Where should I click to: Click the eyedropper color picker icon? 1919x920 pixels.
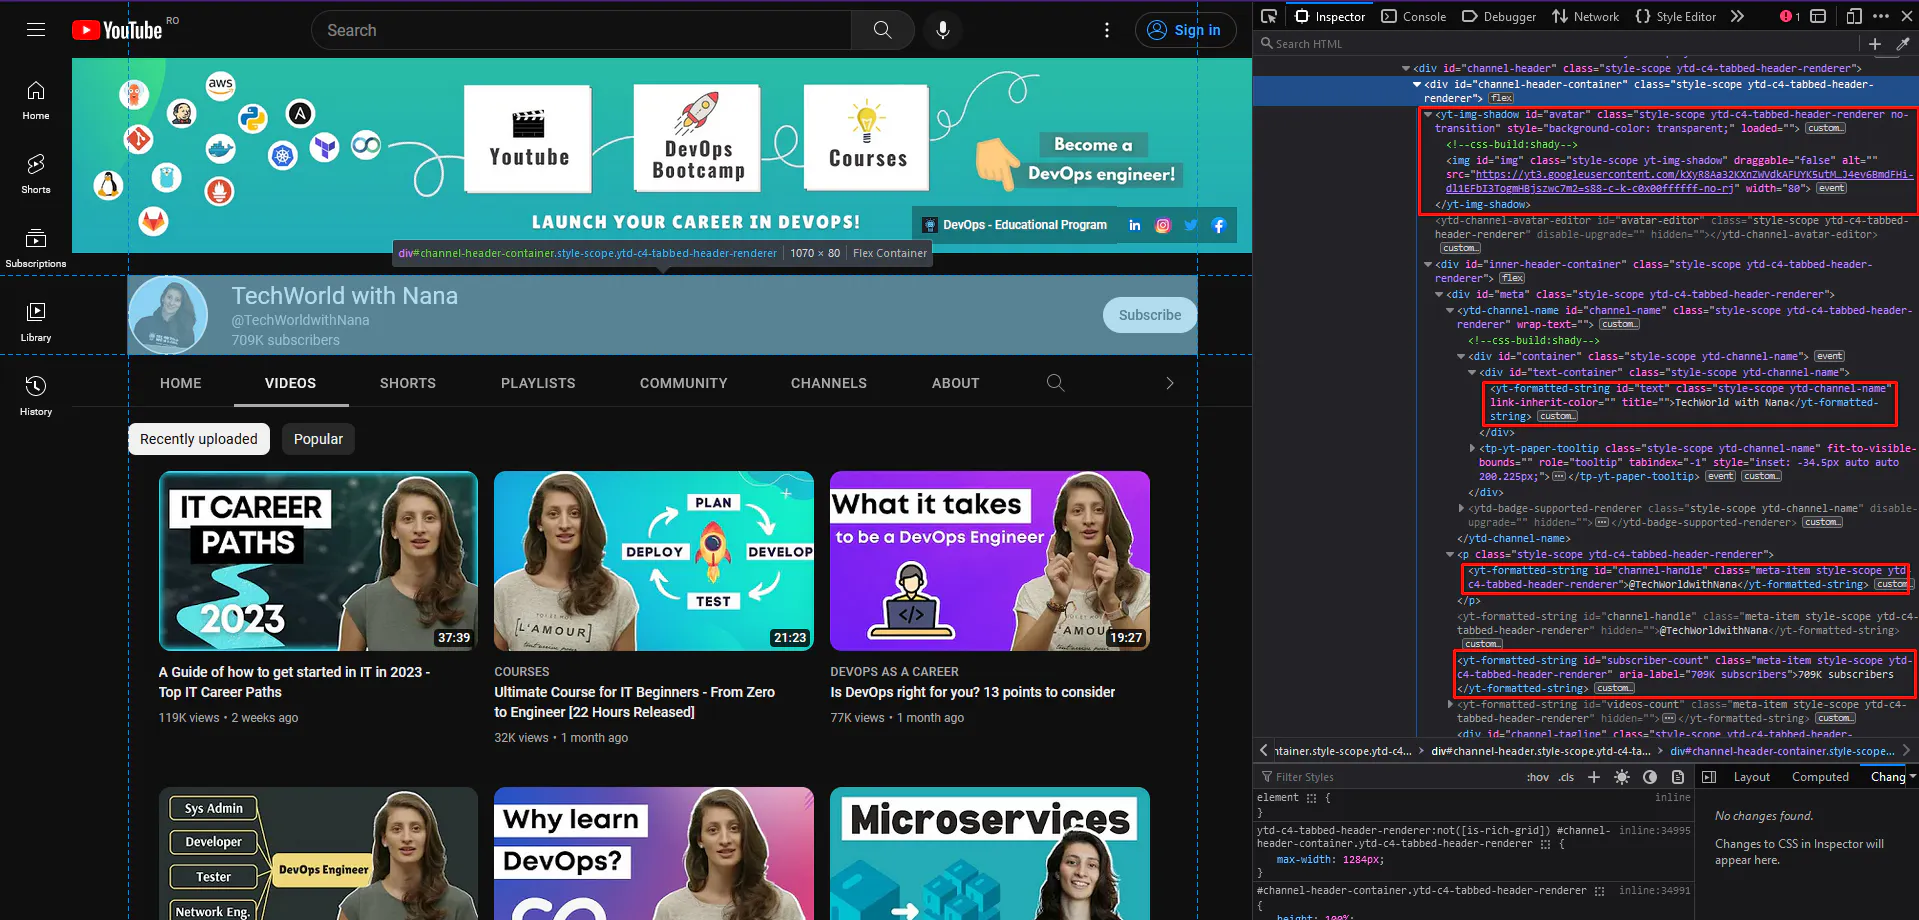1903,44
